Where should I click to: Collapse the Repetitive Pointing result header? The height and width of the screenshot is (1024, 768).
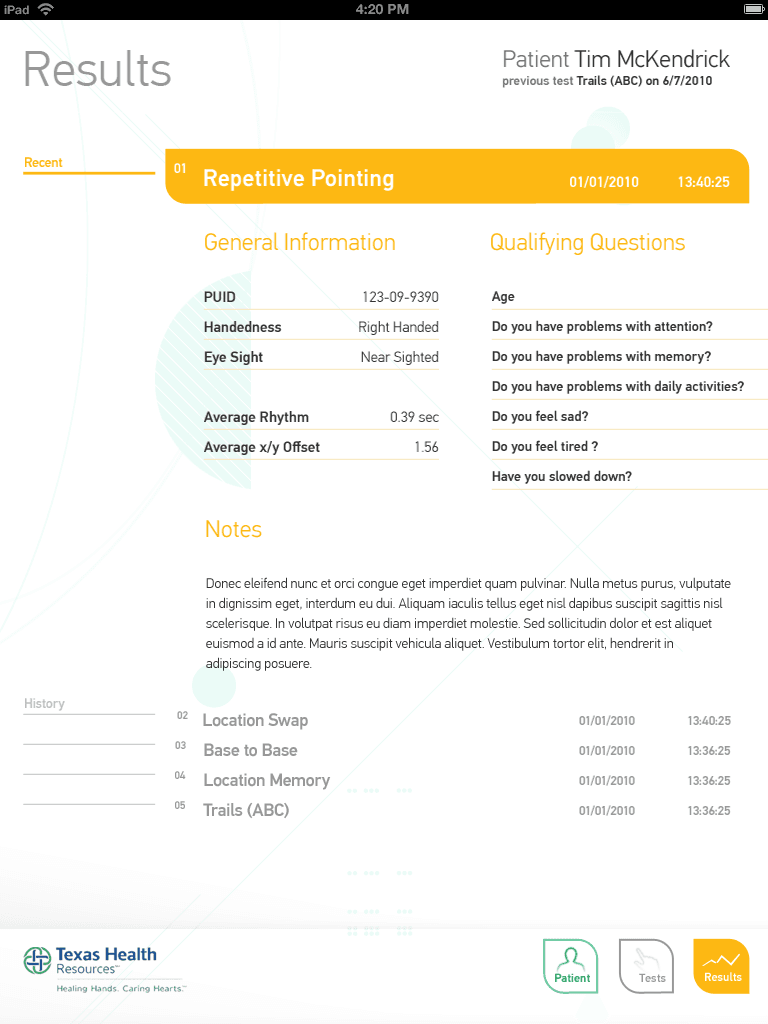click(x=456, y=176)
